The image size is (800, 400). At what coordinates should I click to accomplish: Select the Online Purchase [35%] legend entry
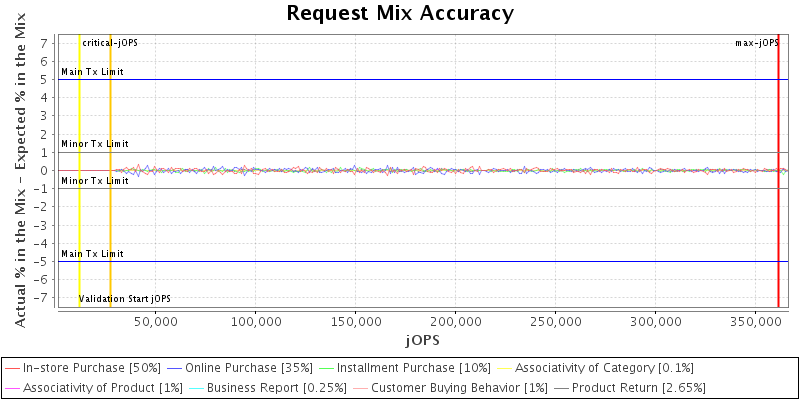coord(239,367)
